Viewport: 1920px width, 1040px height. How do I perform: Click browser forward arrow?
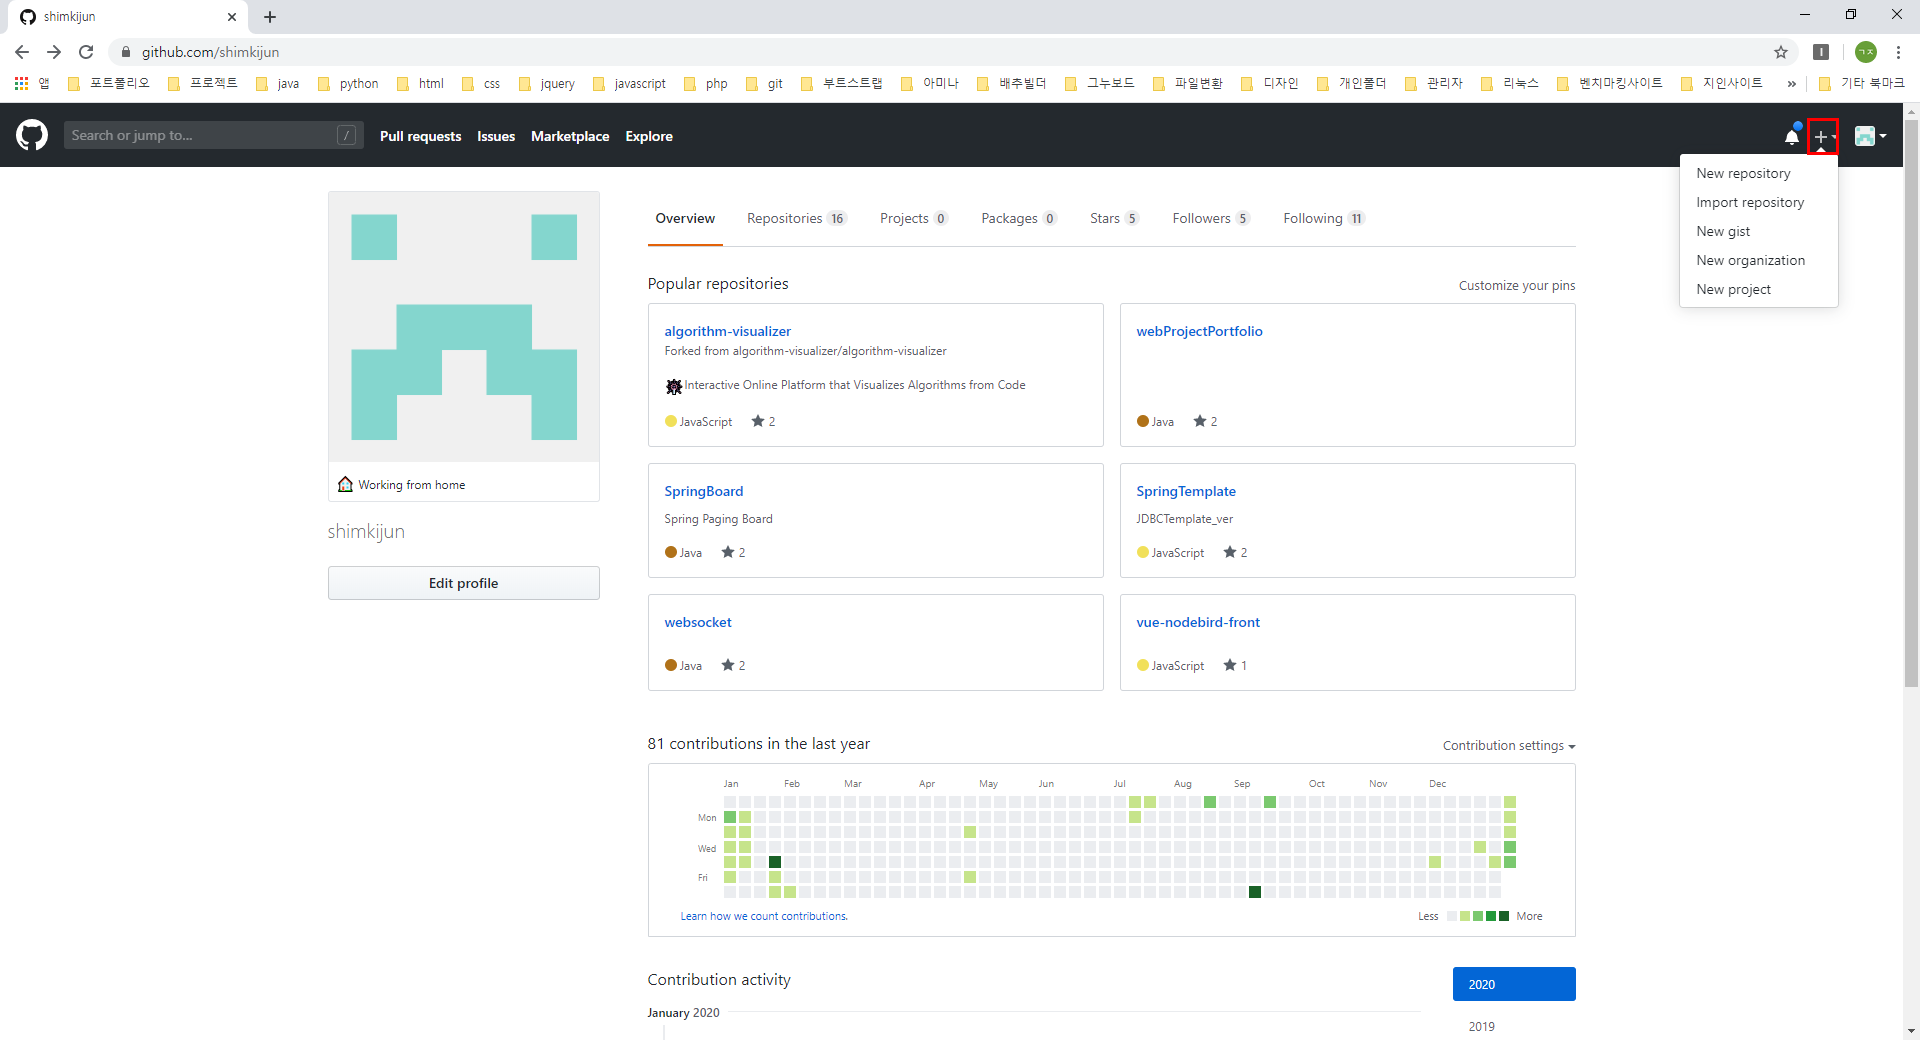[x=54, y=52]
